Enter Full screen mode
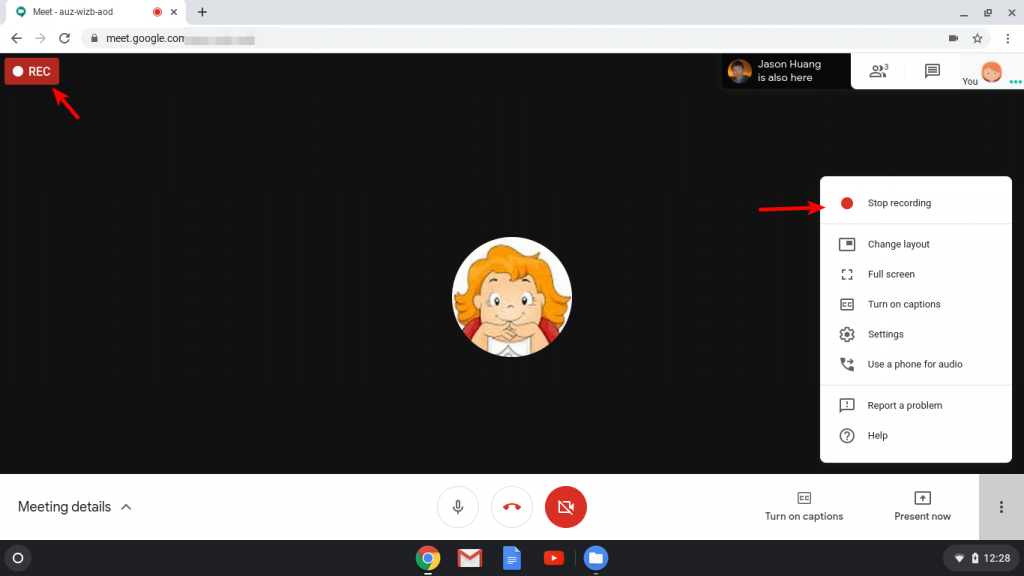Screen dimensions: 1024x576 916,274
